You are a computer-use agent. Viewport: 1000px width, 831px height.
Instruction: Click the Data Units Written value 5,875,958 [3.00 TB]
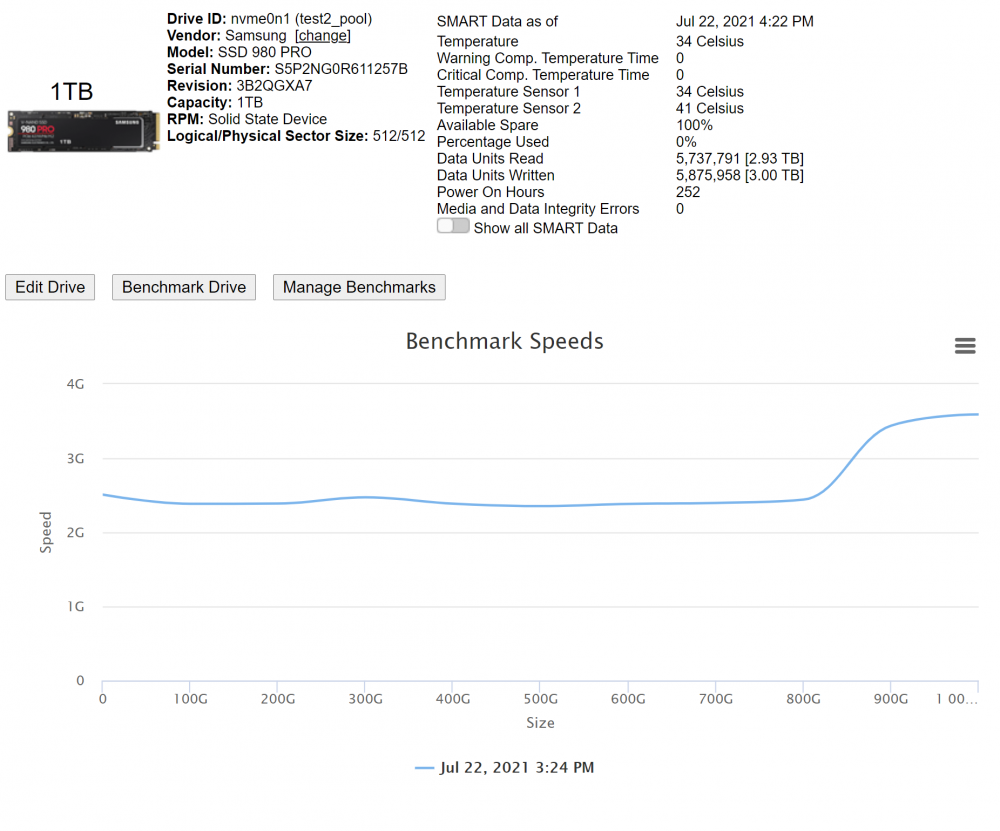739,175
